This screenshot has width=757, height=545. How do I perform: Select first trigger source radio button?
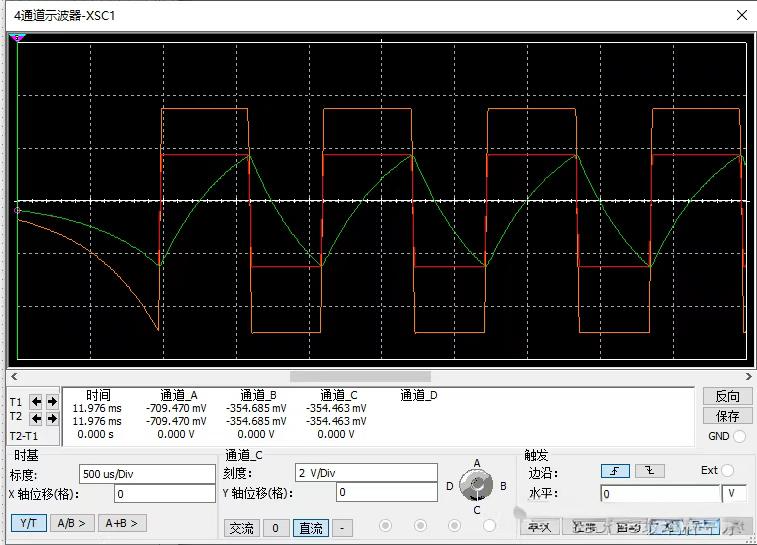385,525
